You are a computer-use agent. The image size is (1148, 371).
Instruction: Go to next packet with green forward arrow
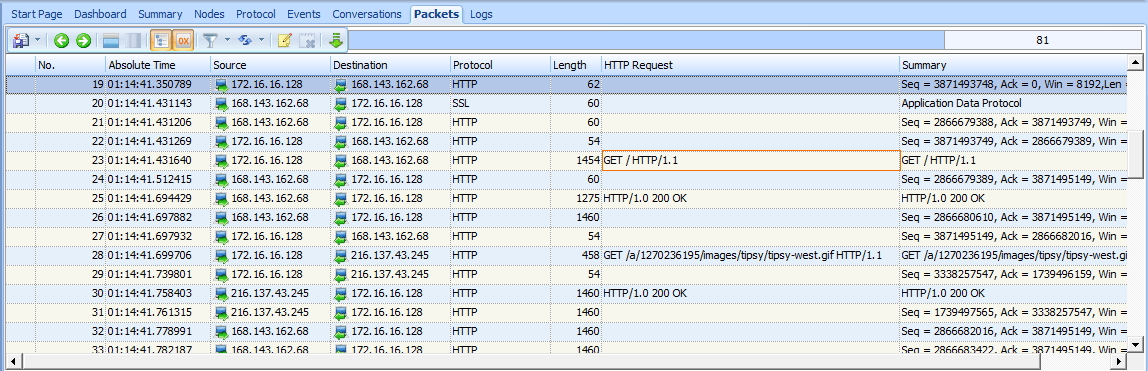(x=83, y=41)
